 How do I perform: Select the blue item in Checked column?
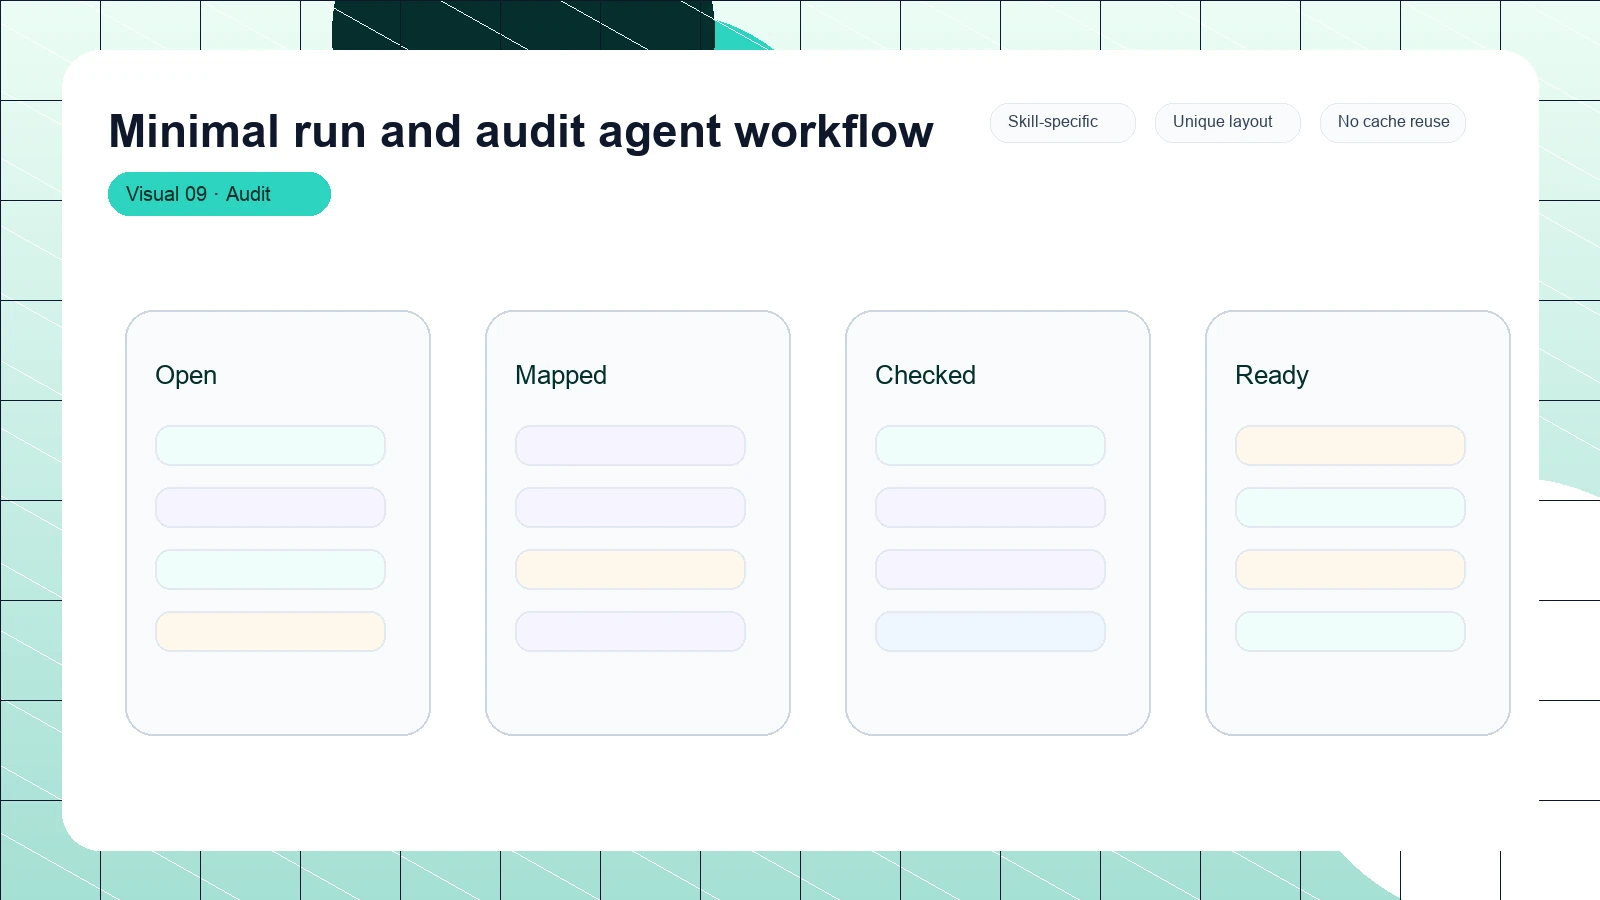point(990,632)
